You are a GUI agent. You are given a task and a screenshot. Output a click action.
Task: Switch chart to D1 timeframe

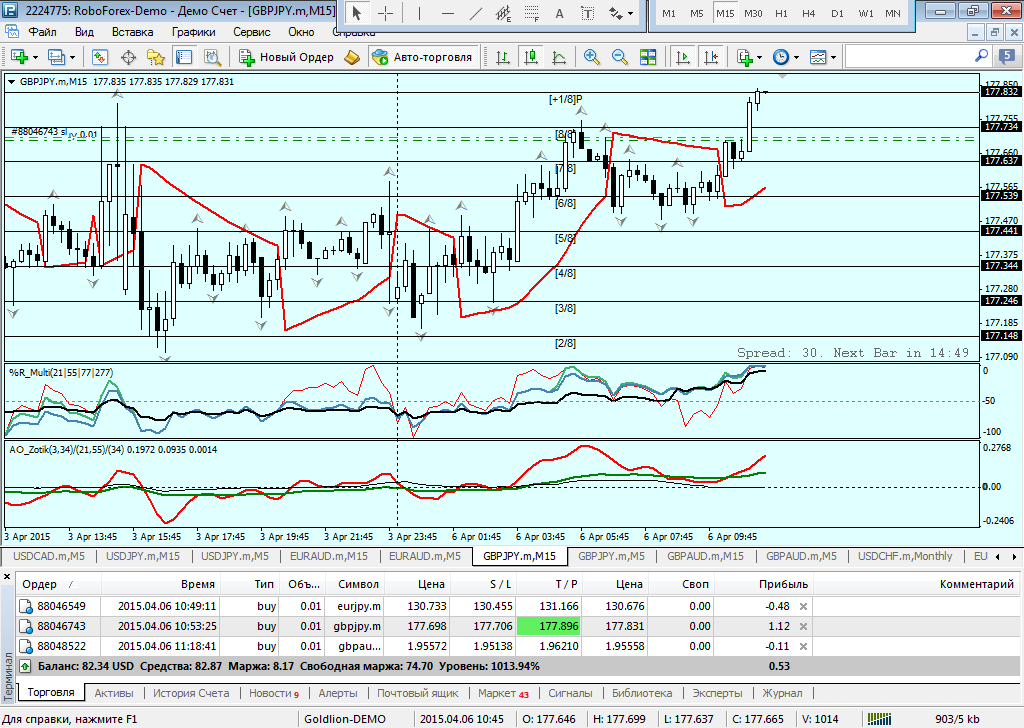(x=837, y=13)
